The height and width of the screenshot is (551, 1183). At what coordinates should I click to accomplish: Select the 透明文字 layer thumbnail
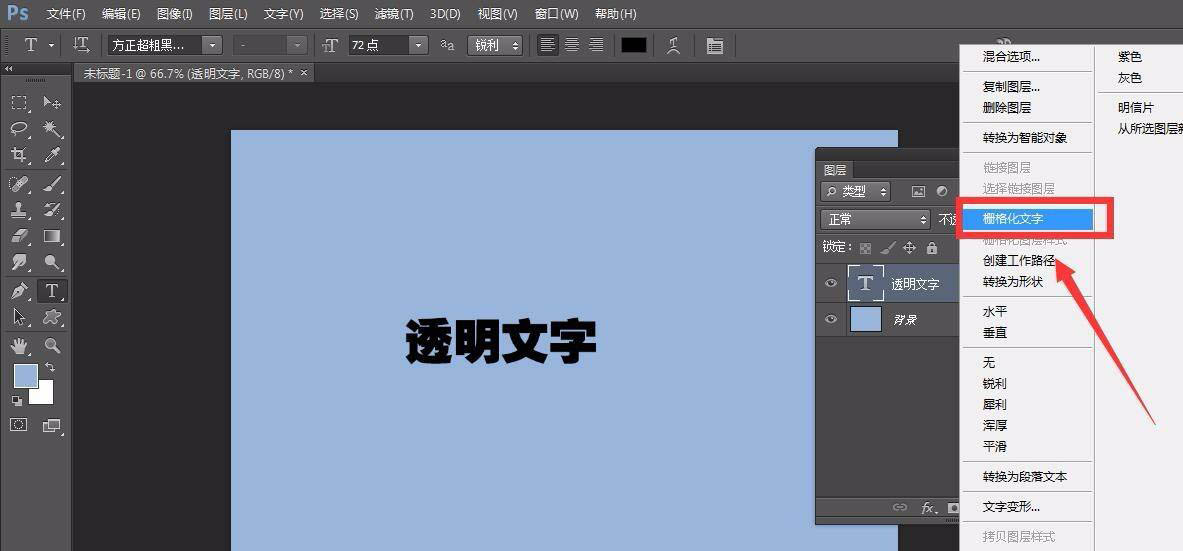pyautogui.click(x=865, y=283)
